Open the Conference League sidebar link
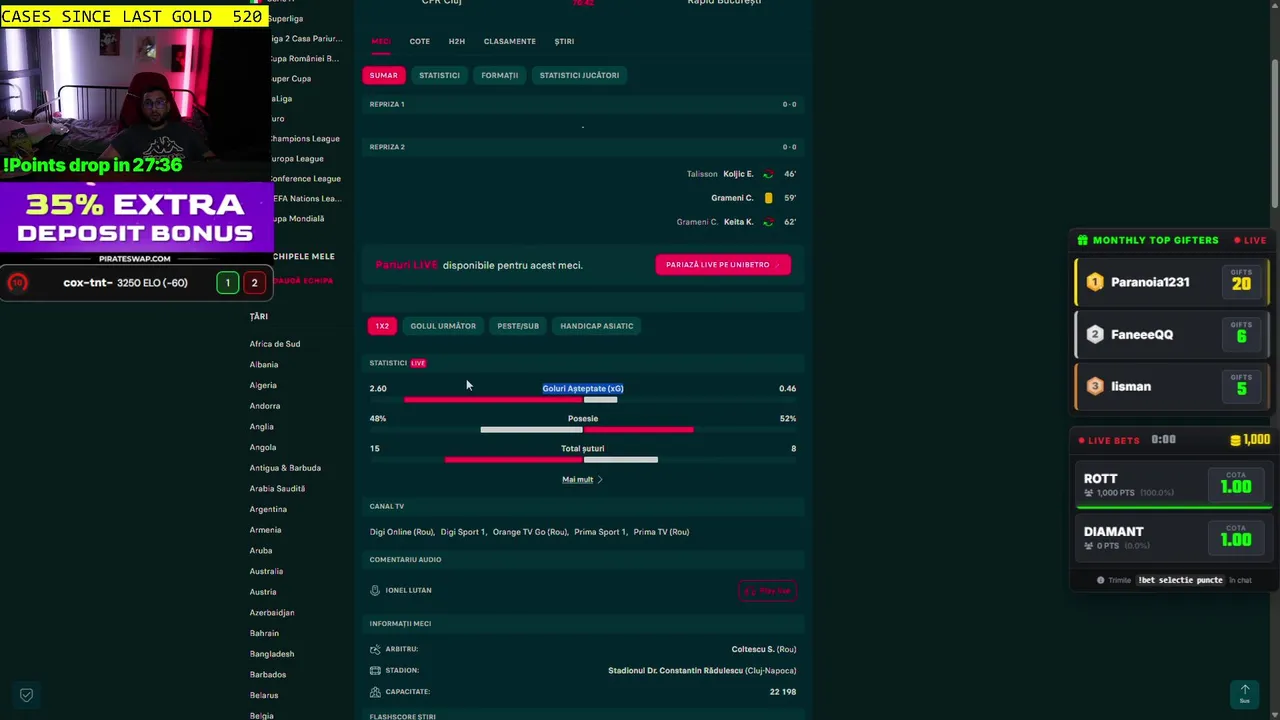The height and width of the screenshot is (720, 1280). 305,178
